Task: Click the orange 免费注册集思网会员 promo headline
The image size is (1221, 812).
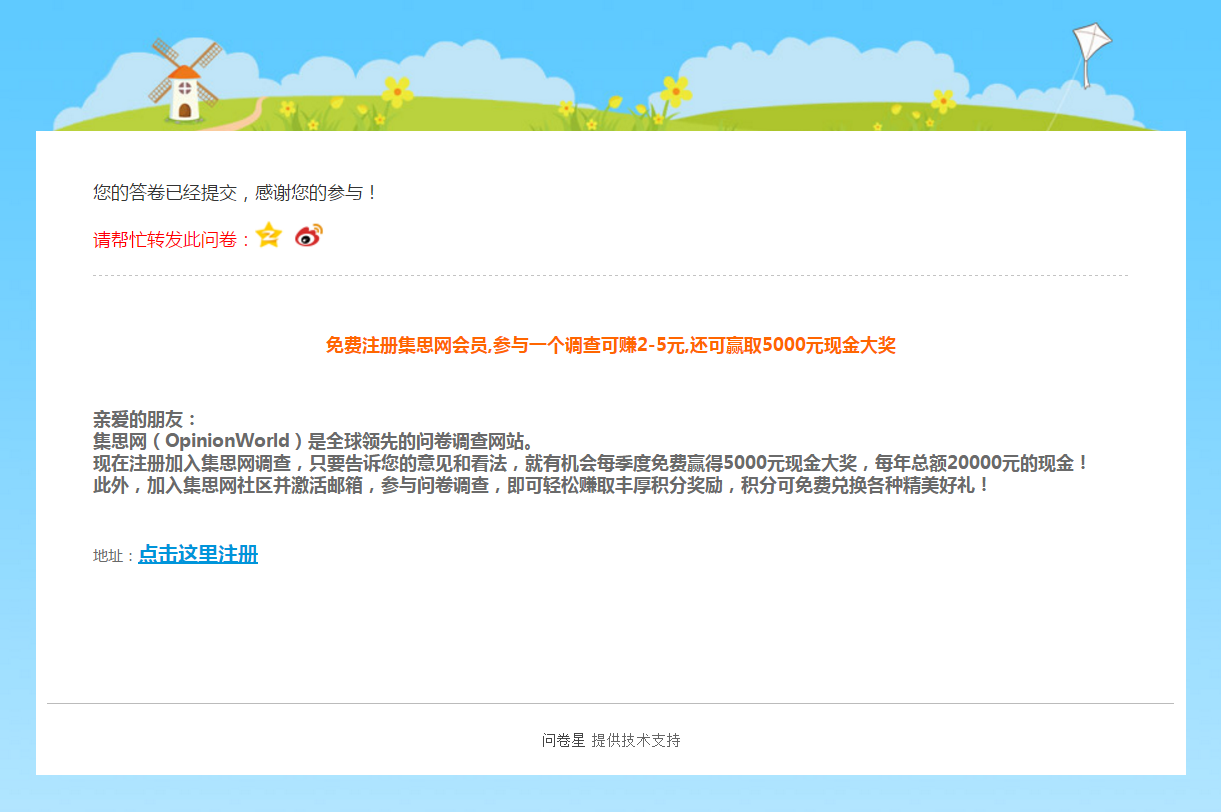Action: click(x=611, y=345)
